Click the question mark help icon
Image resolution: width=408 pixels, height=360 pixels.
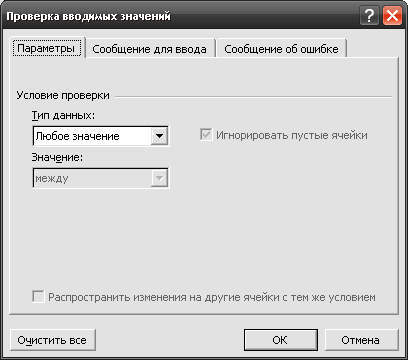pyautogui.click(x=369, y=16)
